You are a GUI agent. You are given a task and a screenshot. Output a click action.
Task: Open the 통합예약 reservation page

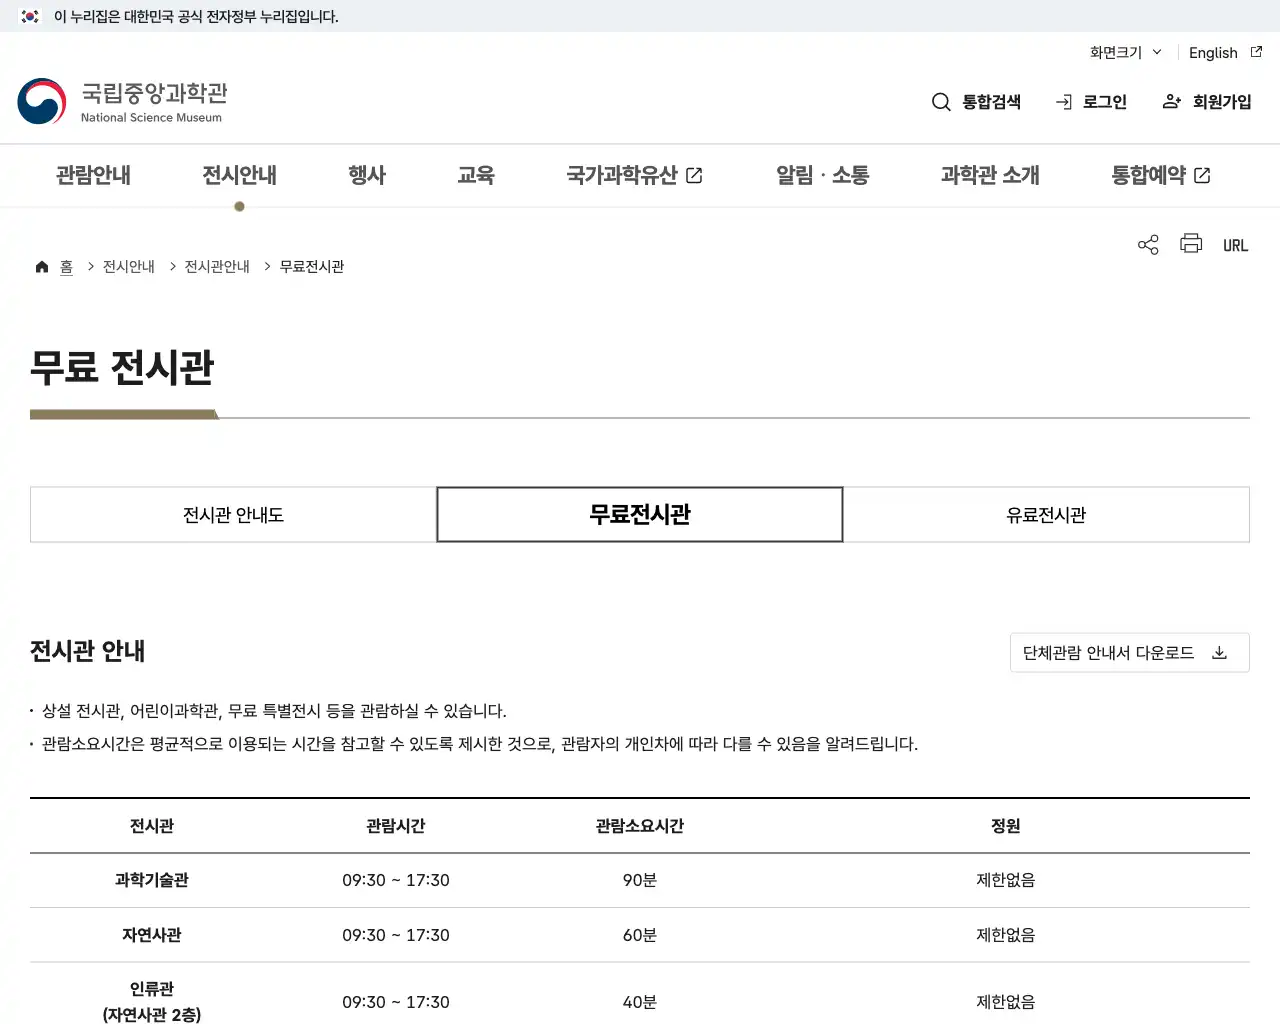[1160, 175]
